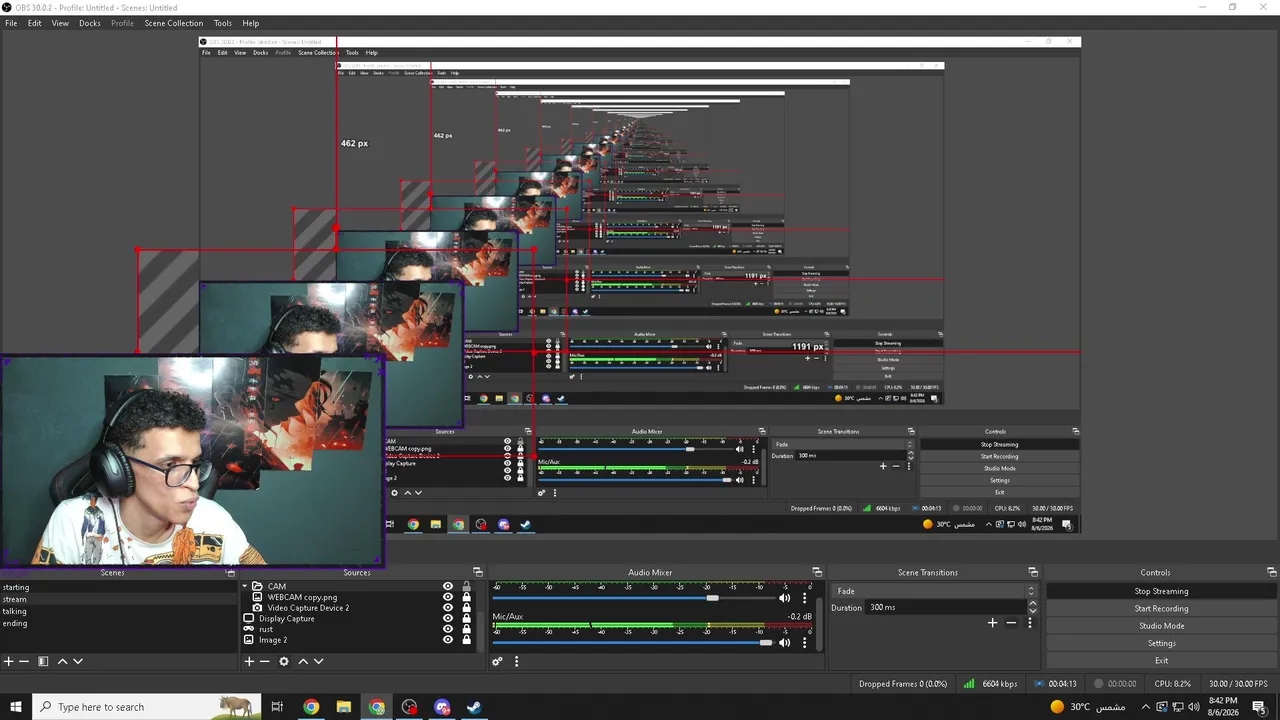Increase transition duration with up arrow

1033,603
